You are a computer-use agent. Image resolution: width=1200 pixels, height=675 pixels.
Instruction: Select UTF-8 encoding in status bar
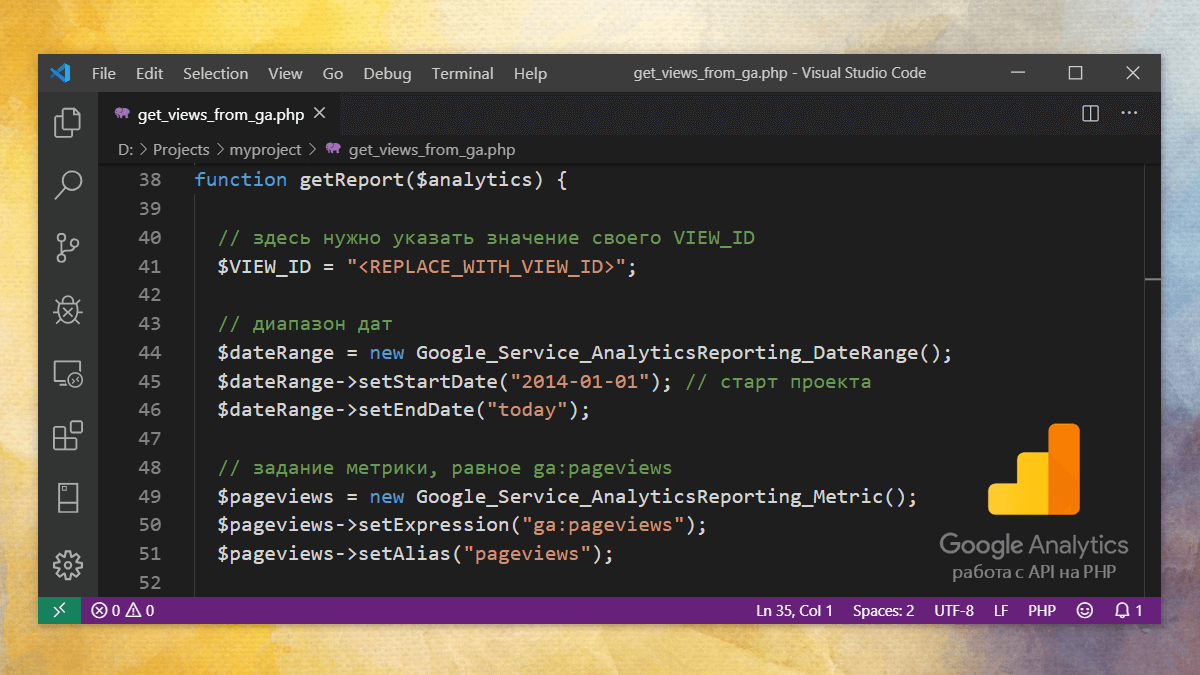[954, 610]
